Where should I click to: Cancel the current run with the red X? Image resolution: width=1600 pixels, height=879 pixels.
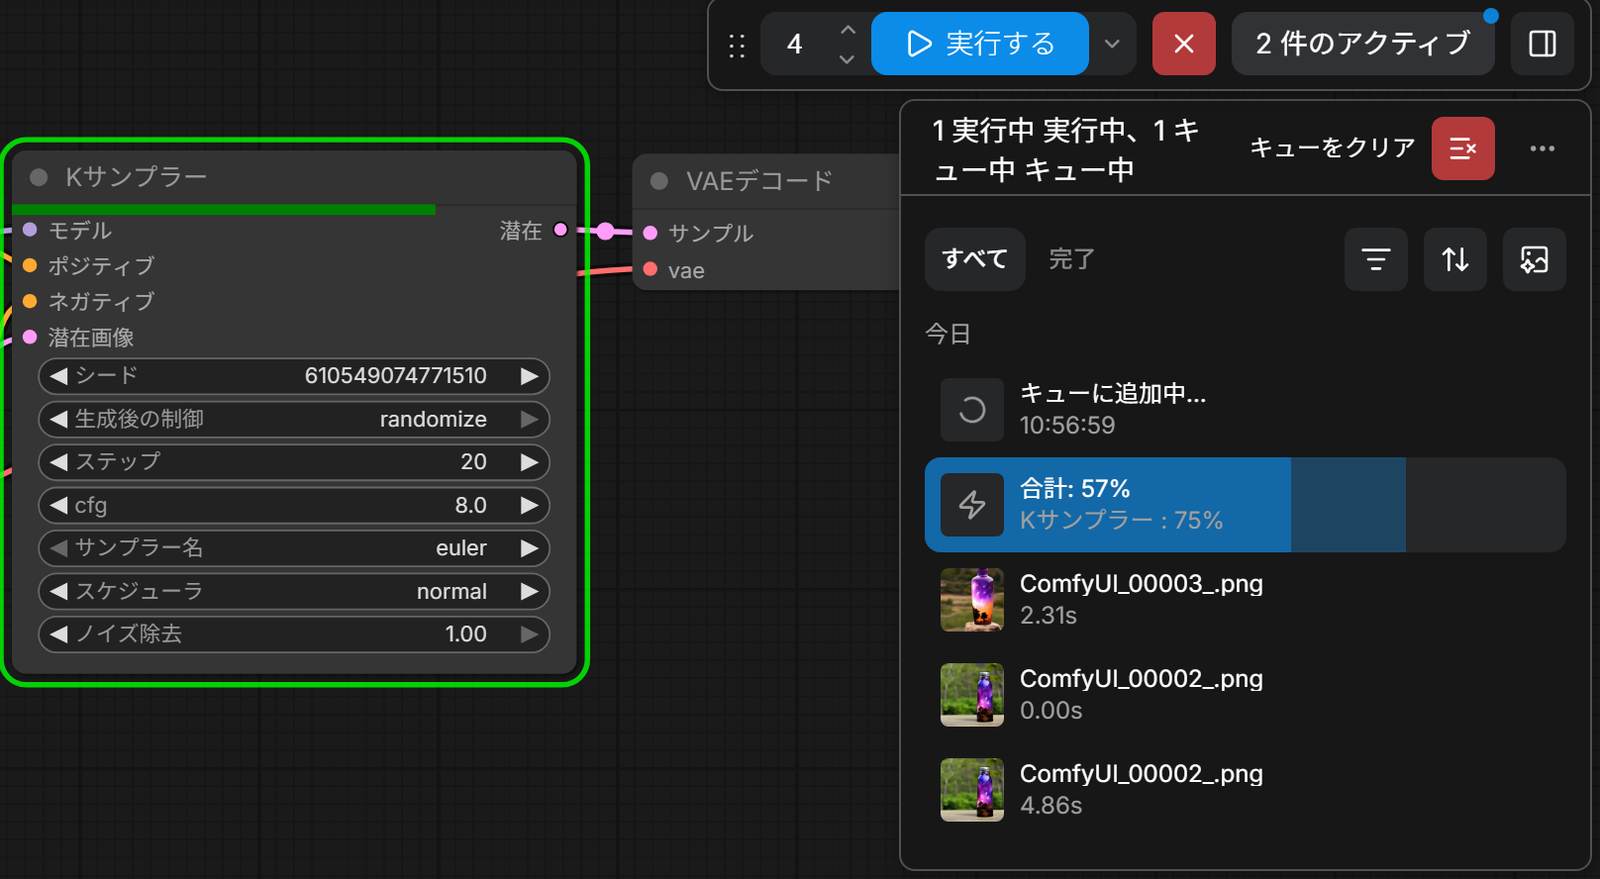[x=1184, y=44]
